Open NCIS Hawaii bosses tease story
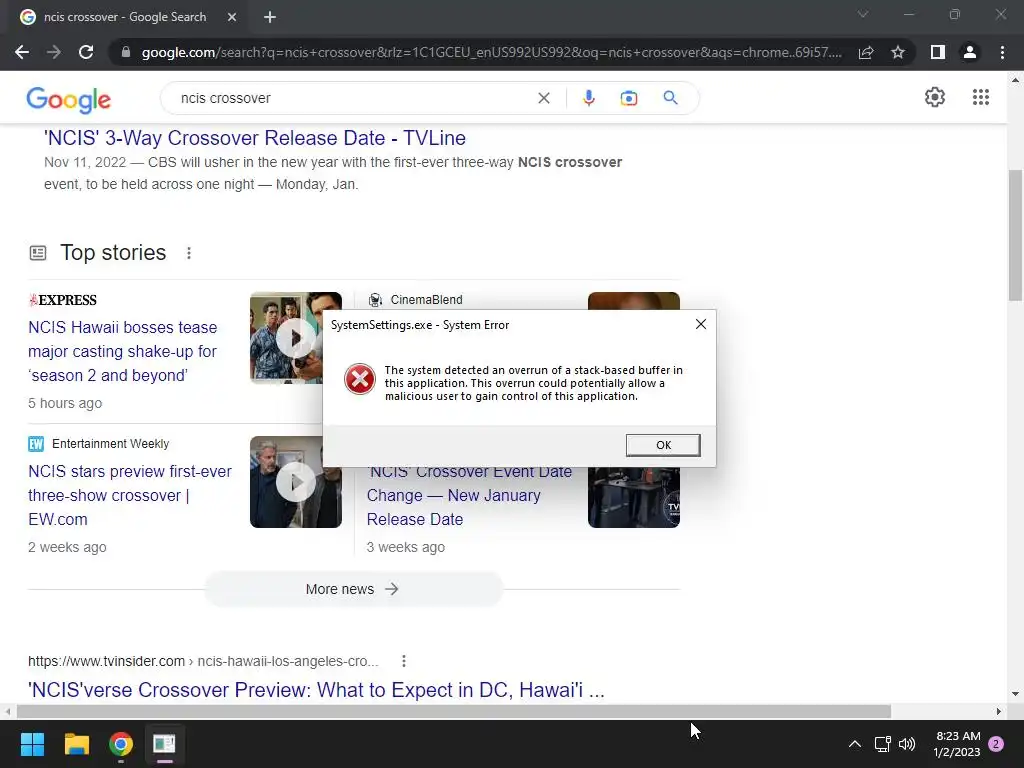 (123, 351)
